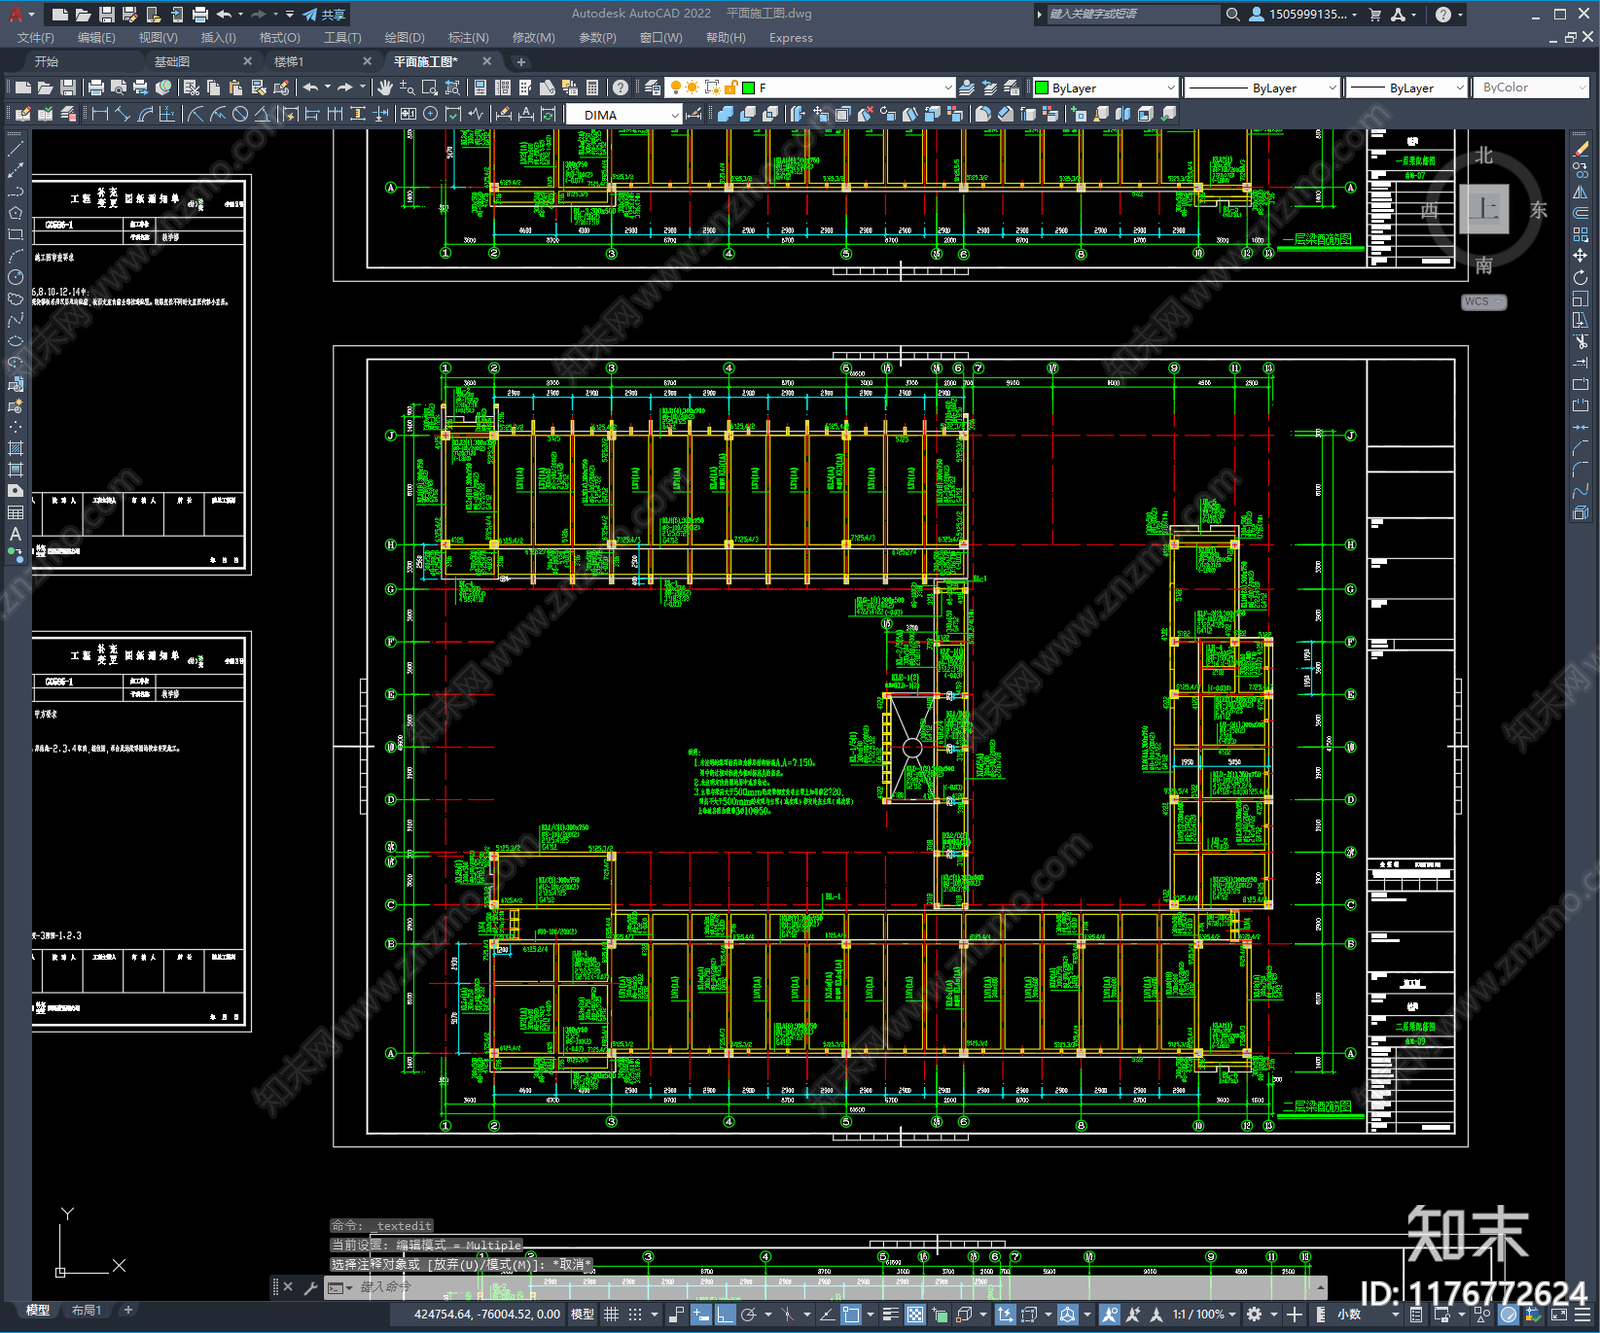The width and height of the screenshot is (1600, 1333).
Task: Toggle drawing grid display in status bar
Action: click(x=611, y=1314)
